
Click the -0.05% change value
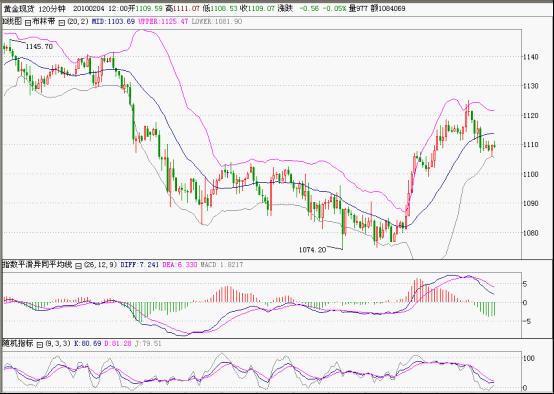[334, 8]
